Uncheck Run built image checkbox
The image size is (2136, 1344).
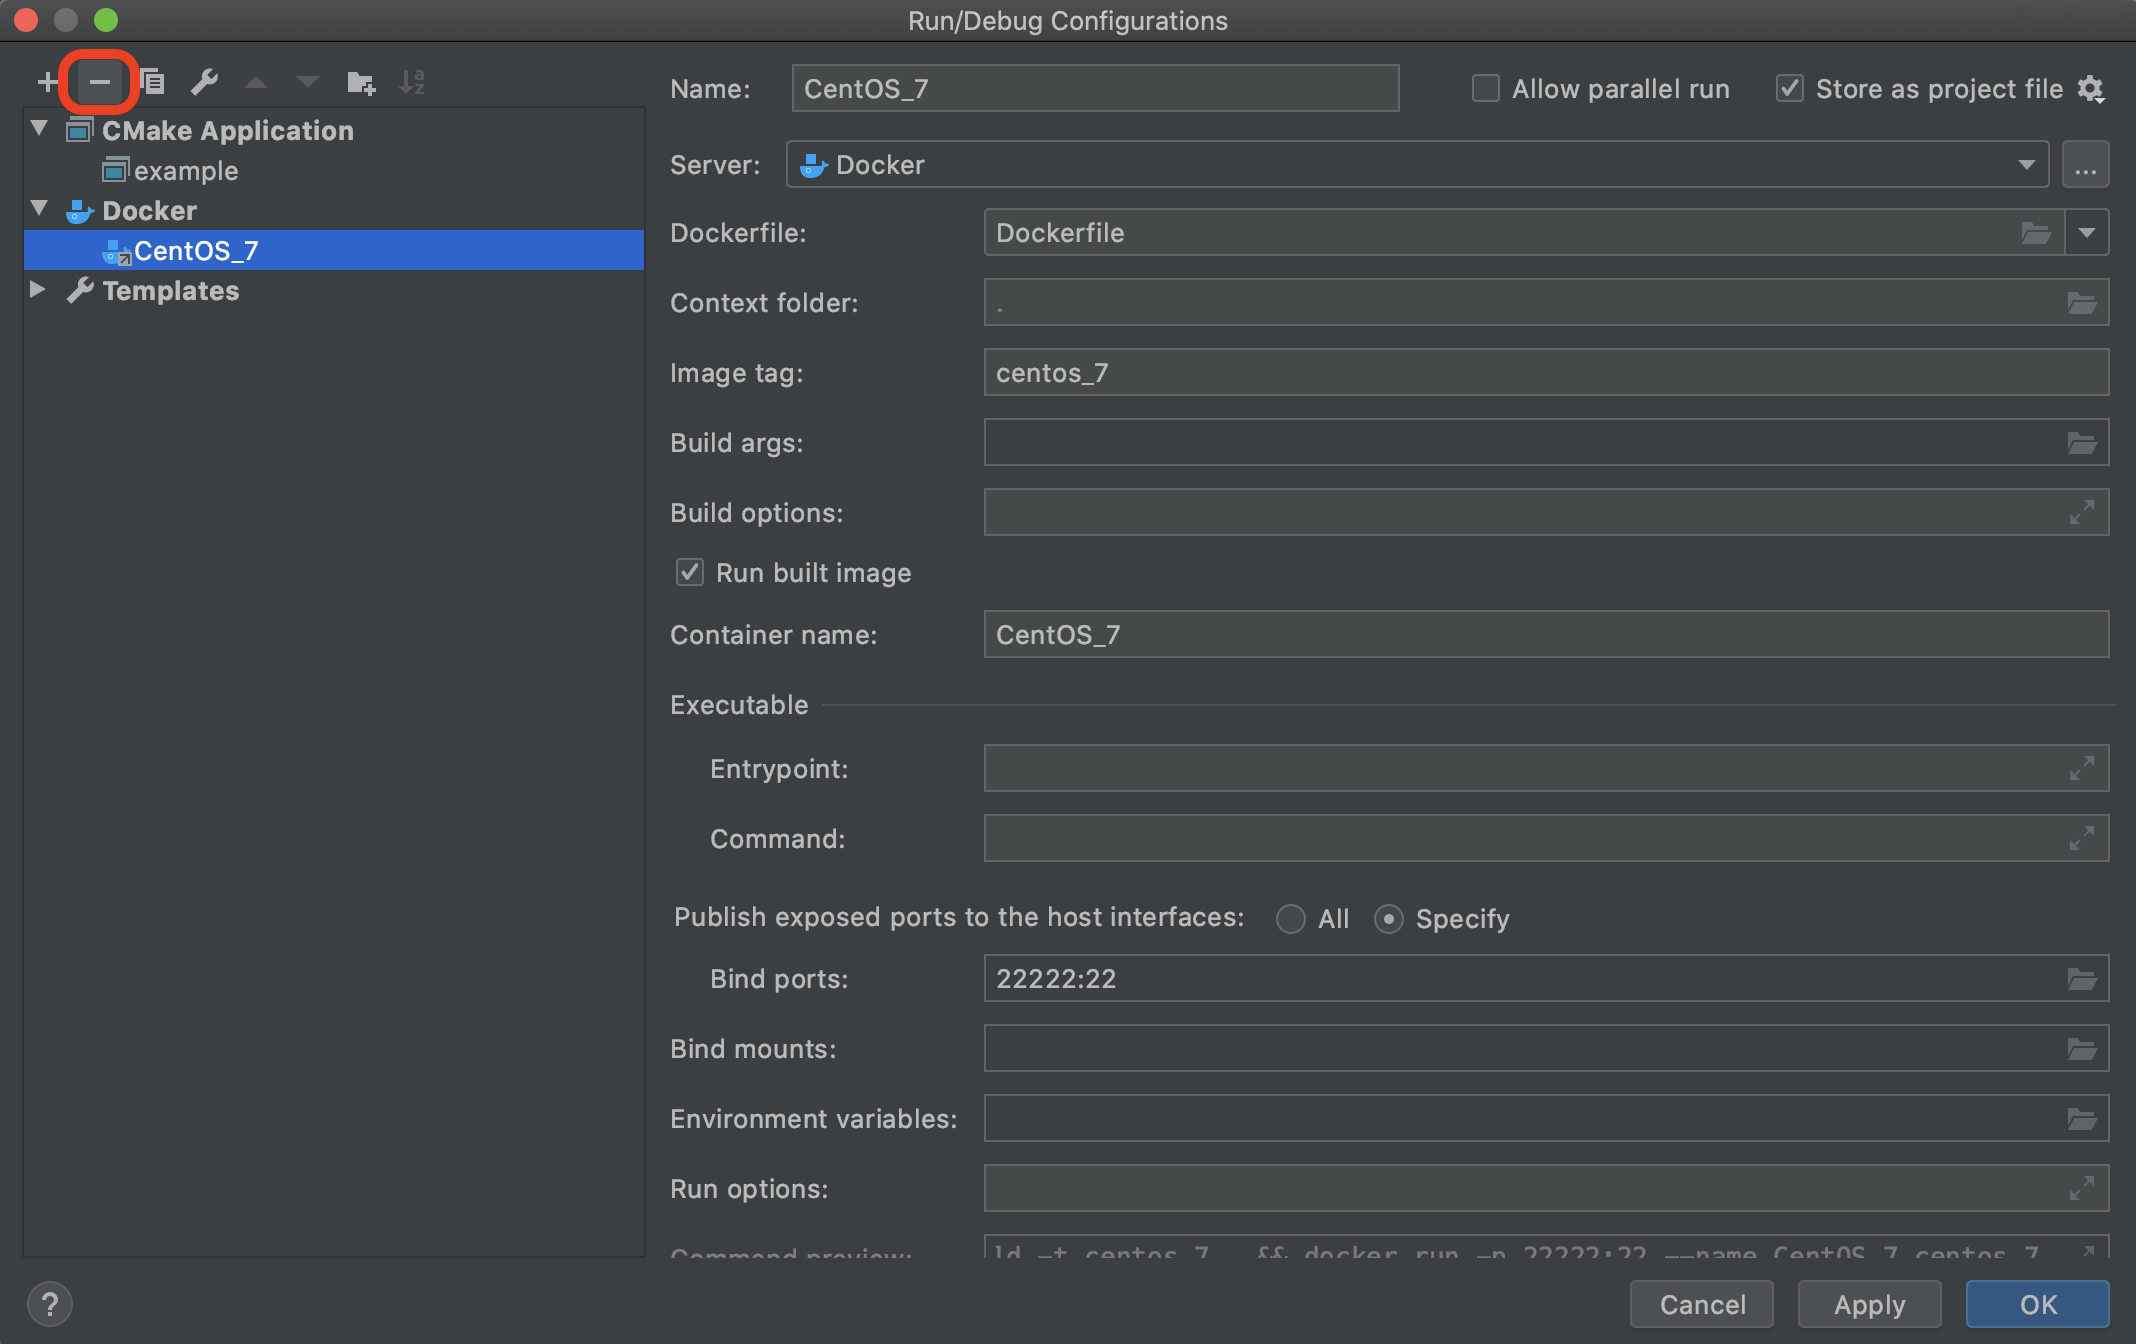coord(690,573)
